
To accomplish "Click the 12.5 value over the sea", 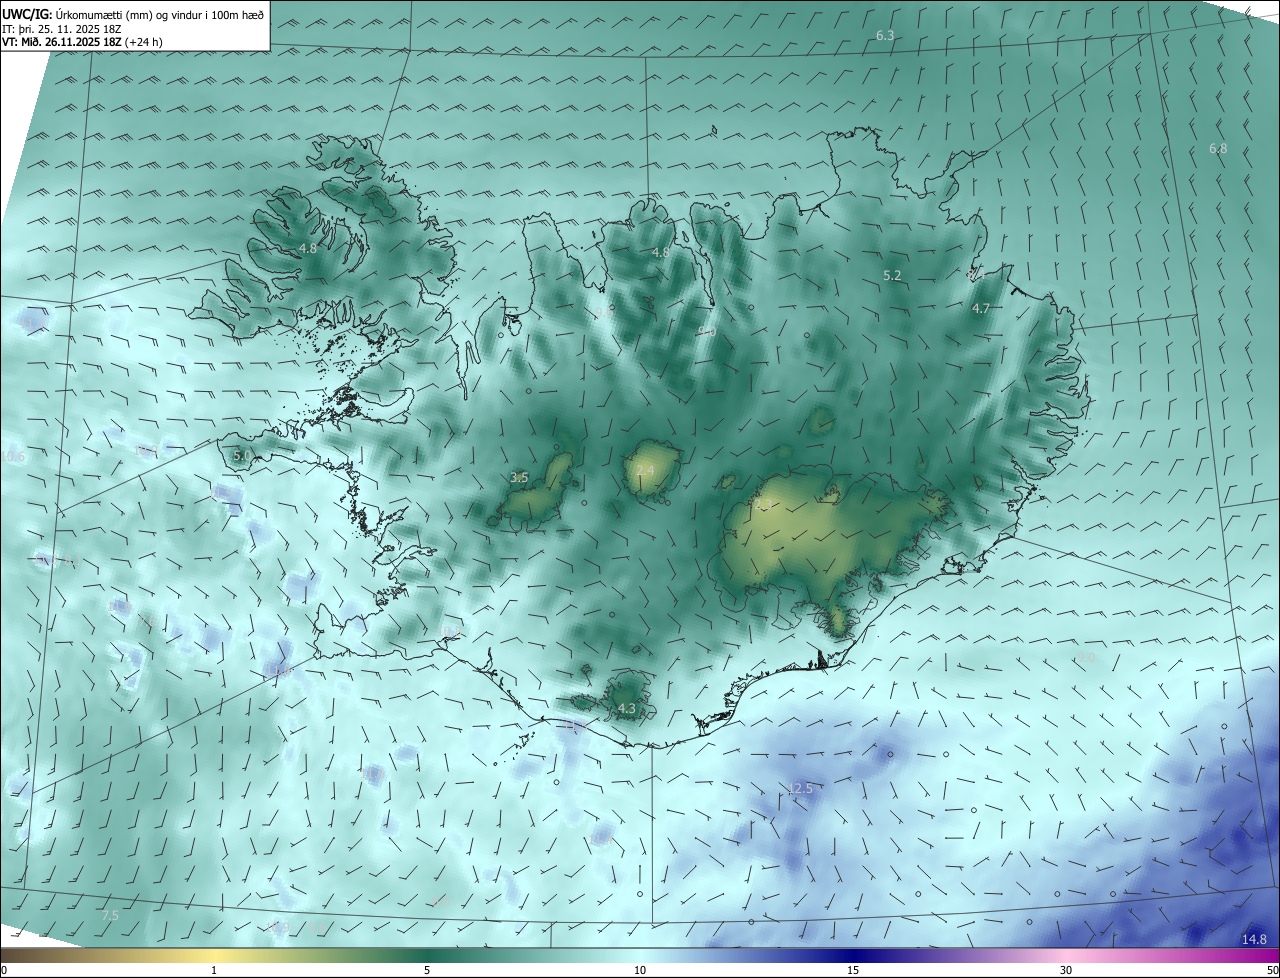I will pyautogui.click(x=800, y=789).
